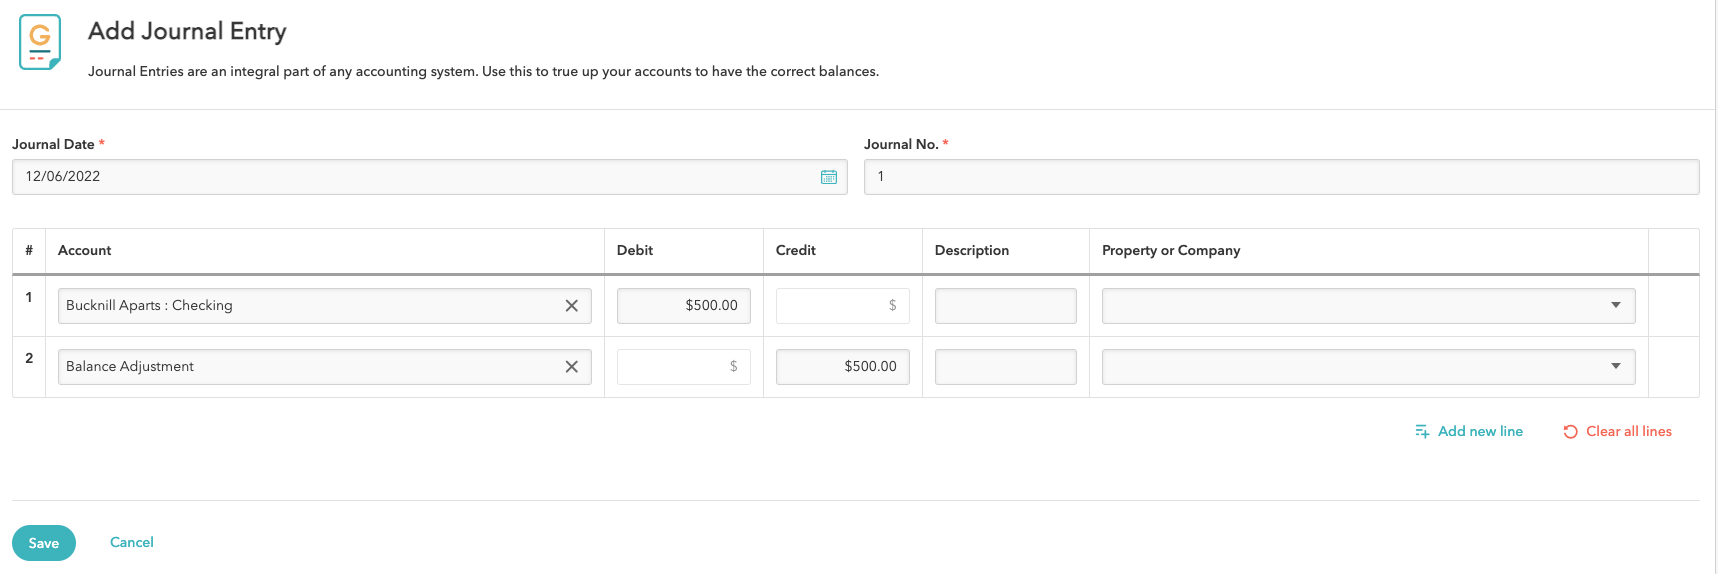This screenshot has height=574, width=1718.
Task: Click the journal entry logo icon
Action: pos(40,42)
